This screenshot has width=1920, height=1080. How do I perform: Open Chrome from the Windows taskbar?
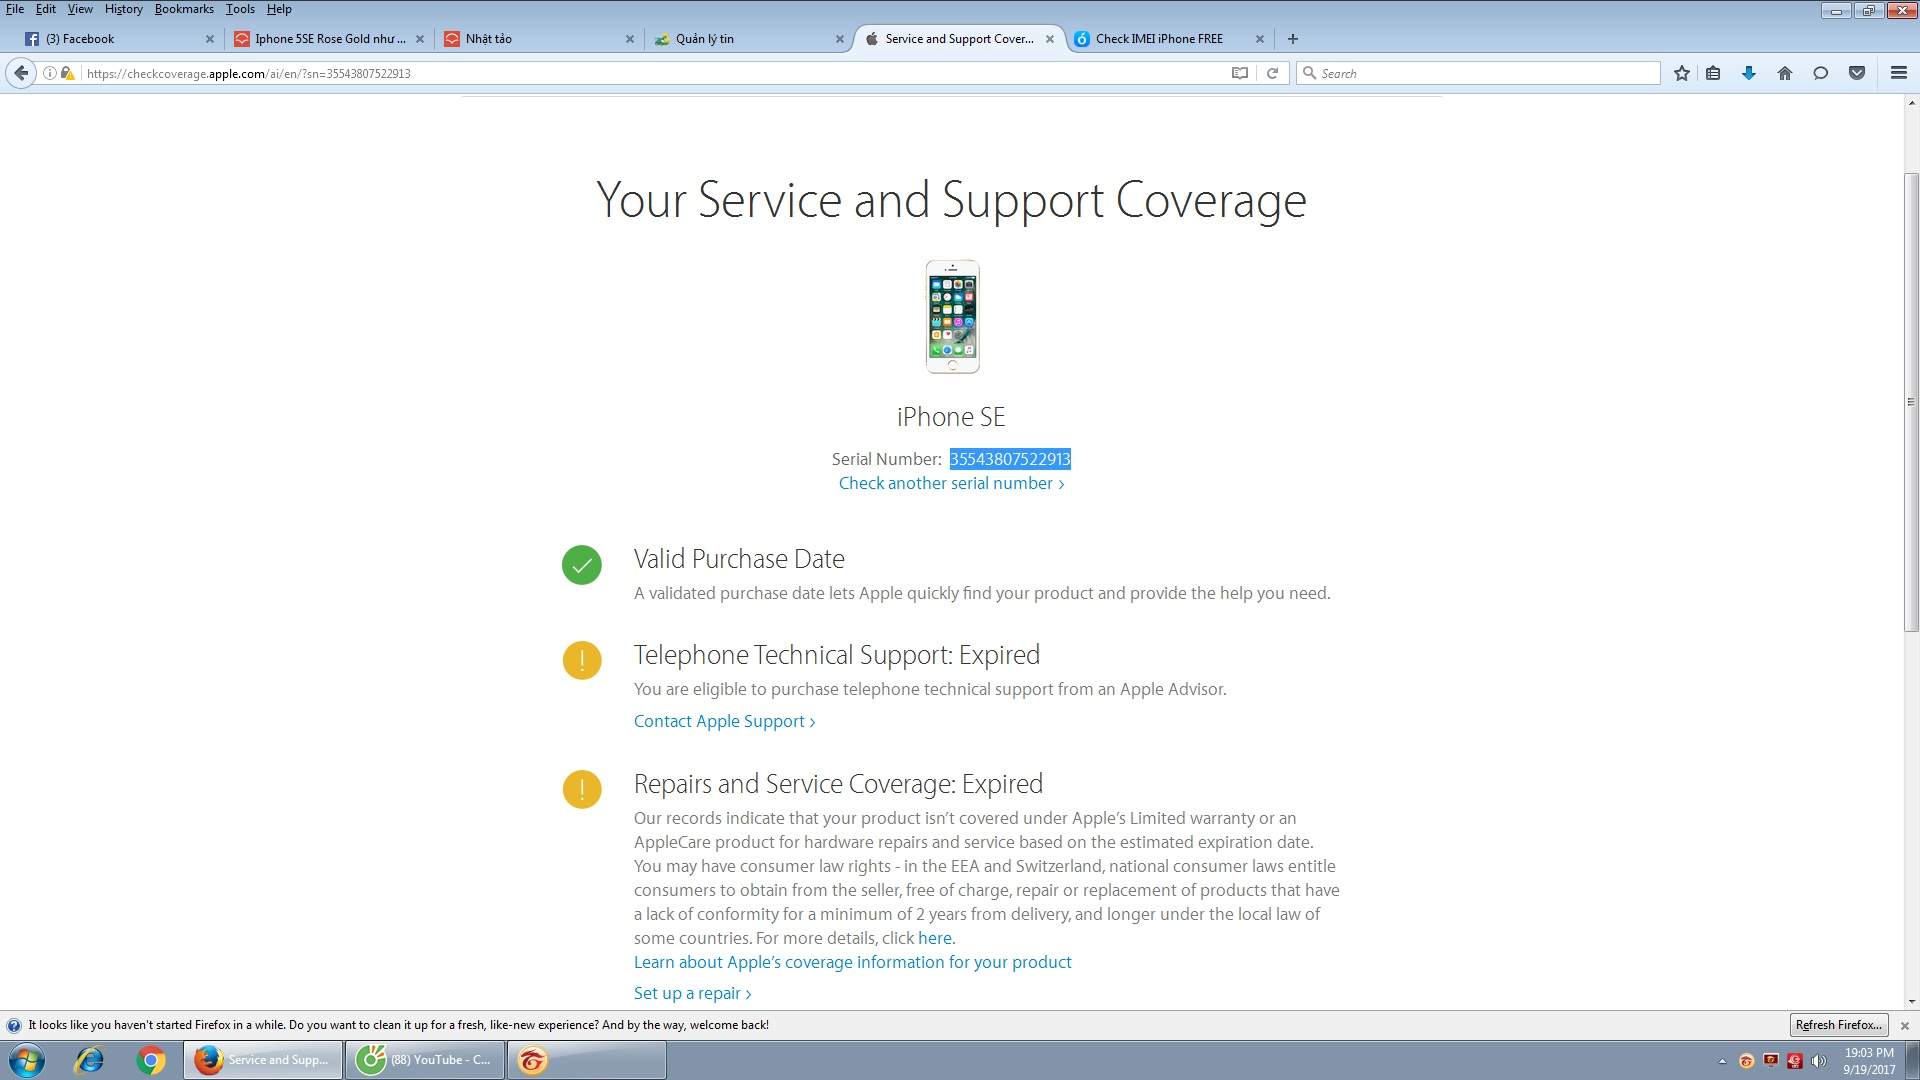tap(151, 1060)
